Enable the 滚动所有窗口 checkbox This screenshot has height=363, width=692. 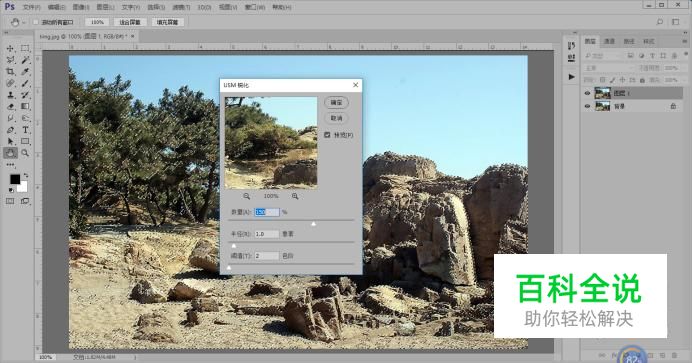[36, 22]
